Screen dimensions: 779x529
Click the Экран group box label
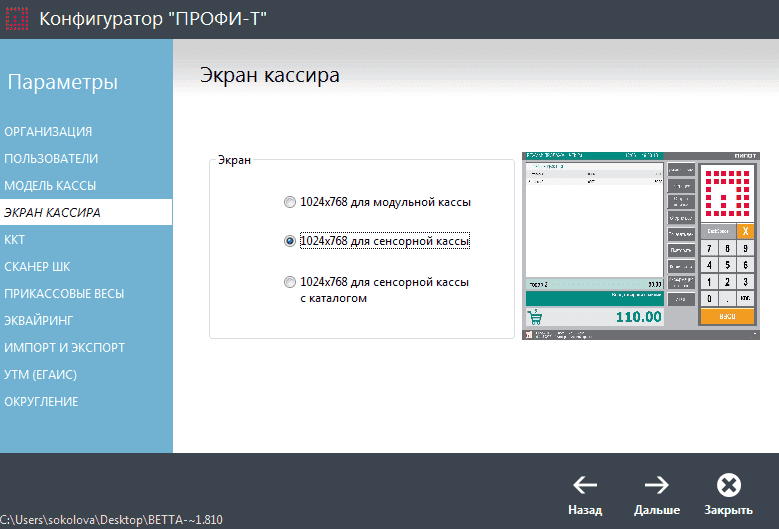(234, 160)
